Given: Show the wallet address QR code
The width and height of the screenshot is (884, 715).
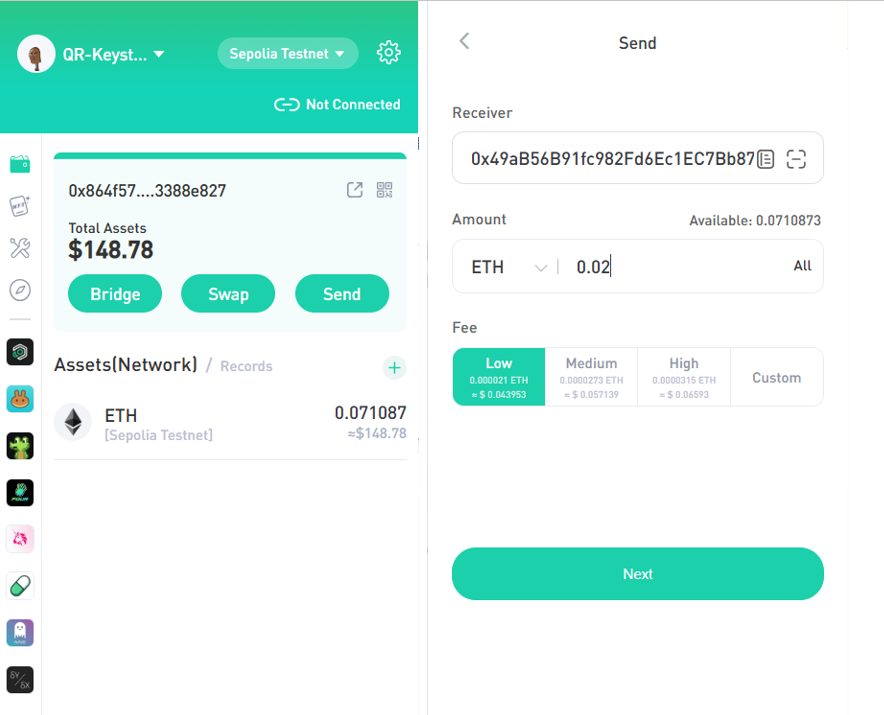Looking at the screenshot, I should [x=385, y=190].
